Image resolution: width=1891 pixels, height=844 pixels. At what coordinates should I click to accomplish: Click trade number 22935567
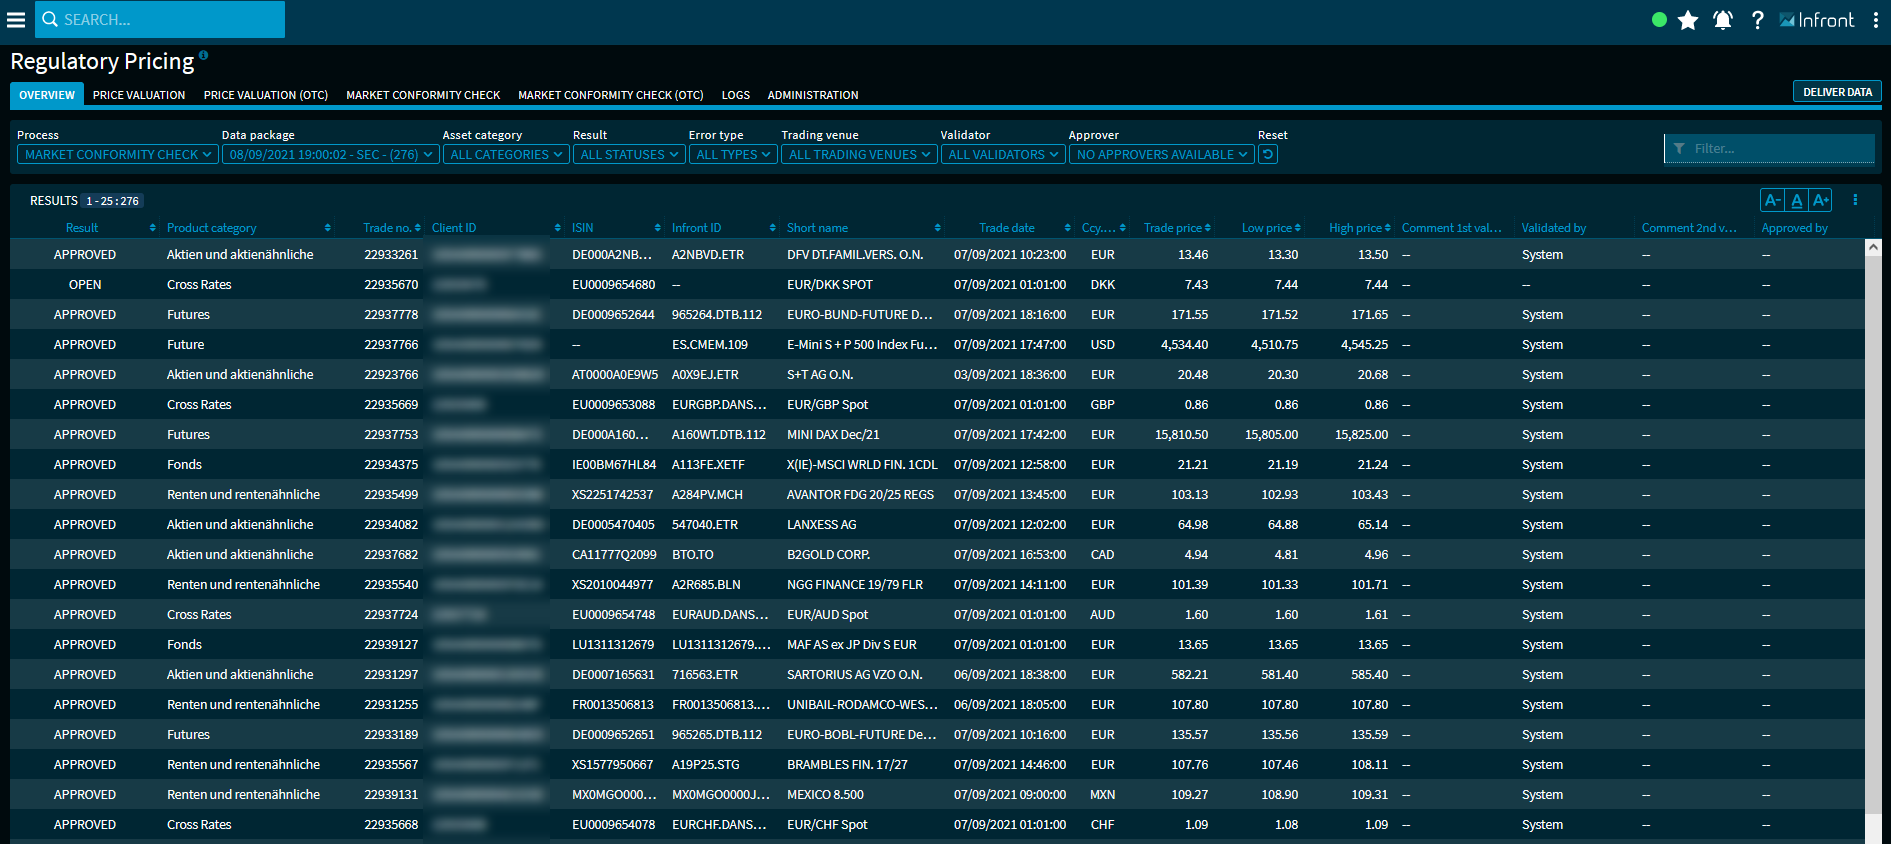[x=391, y=765]
